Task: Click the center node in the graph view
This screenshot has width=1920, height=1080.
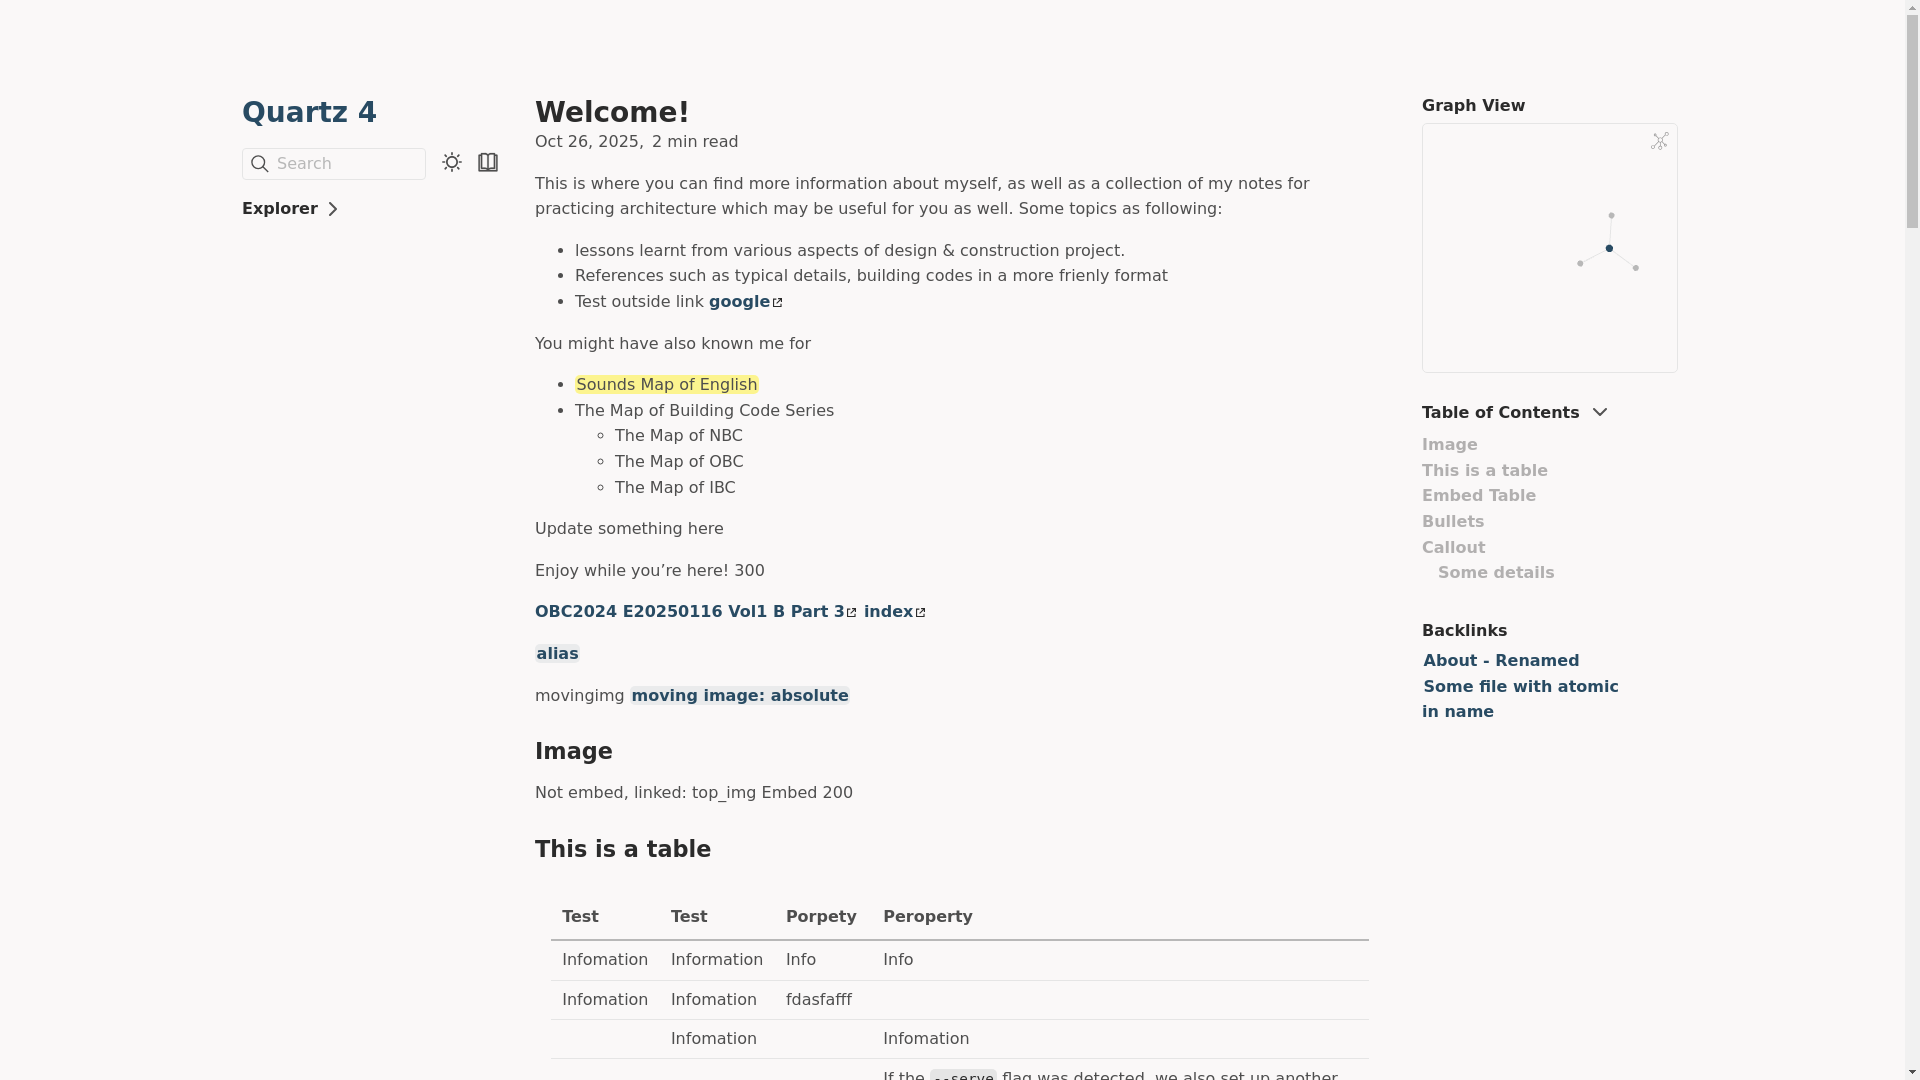Action: pyautogui.click(x=1609, y=248)
